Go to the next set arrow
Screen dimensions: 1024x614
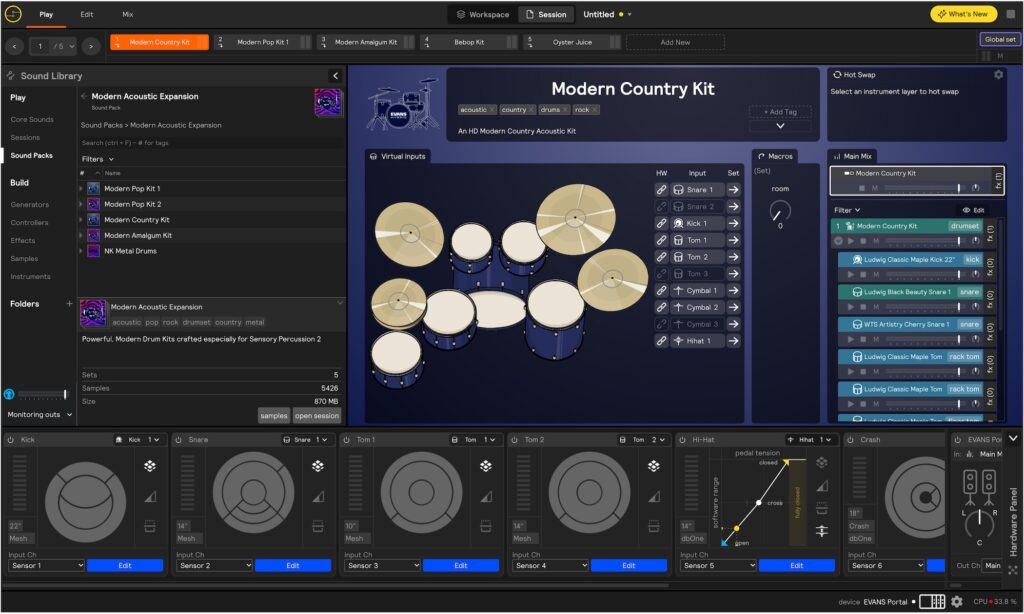tap(91, 46)
